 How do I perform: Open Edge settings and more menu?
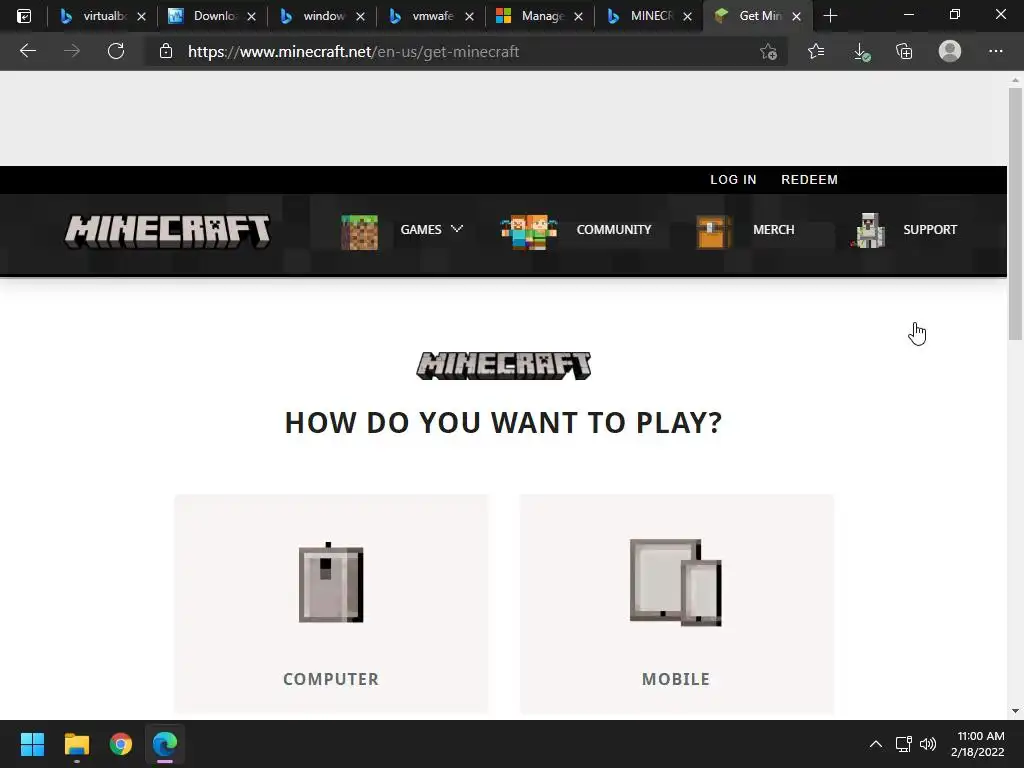click(x=995, y=51)
